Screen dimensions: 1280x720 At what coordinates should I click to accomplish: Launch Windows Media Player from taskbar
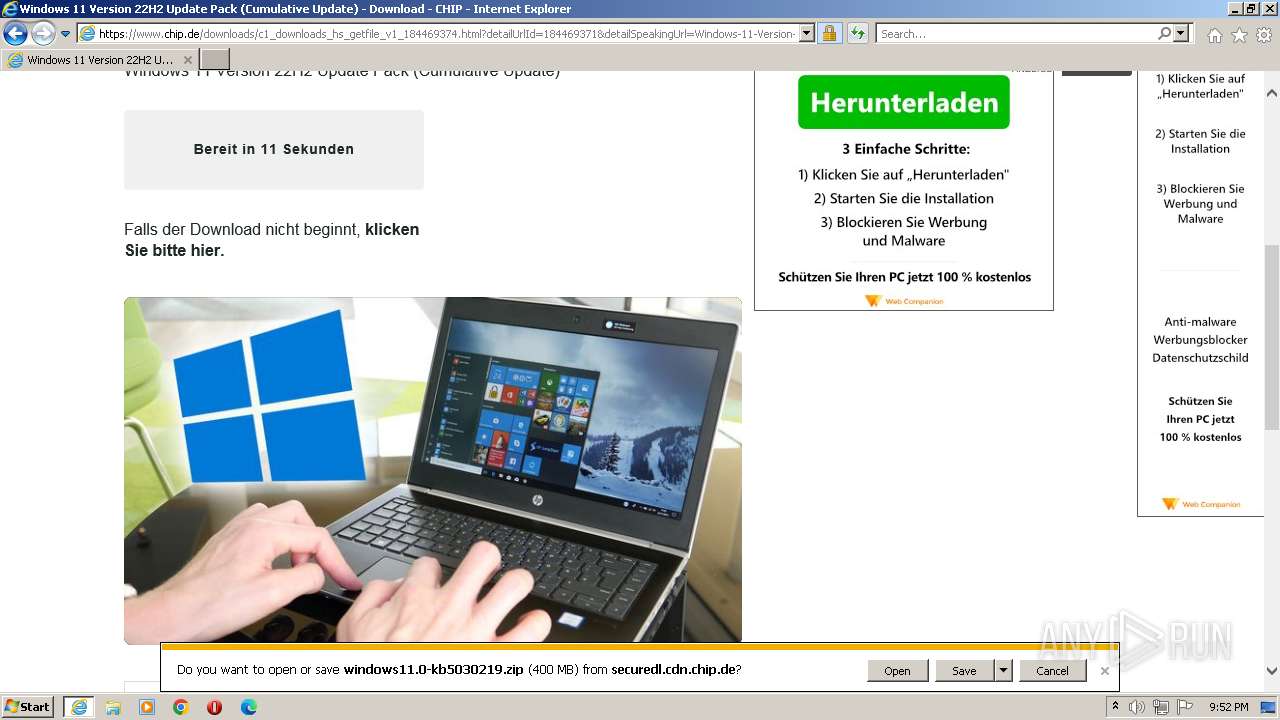tap(147, 707)
